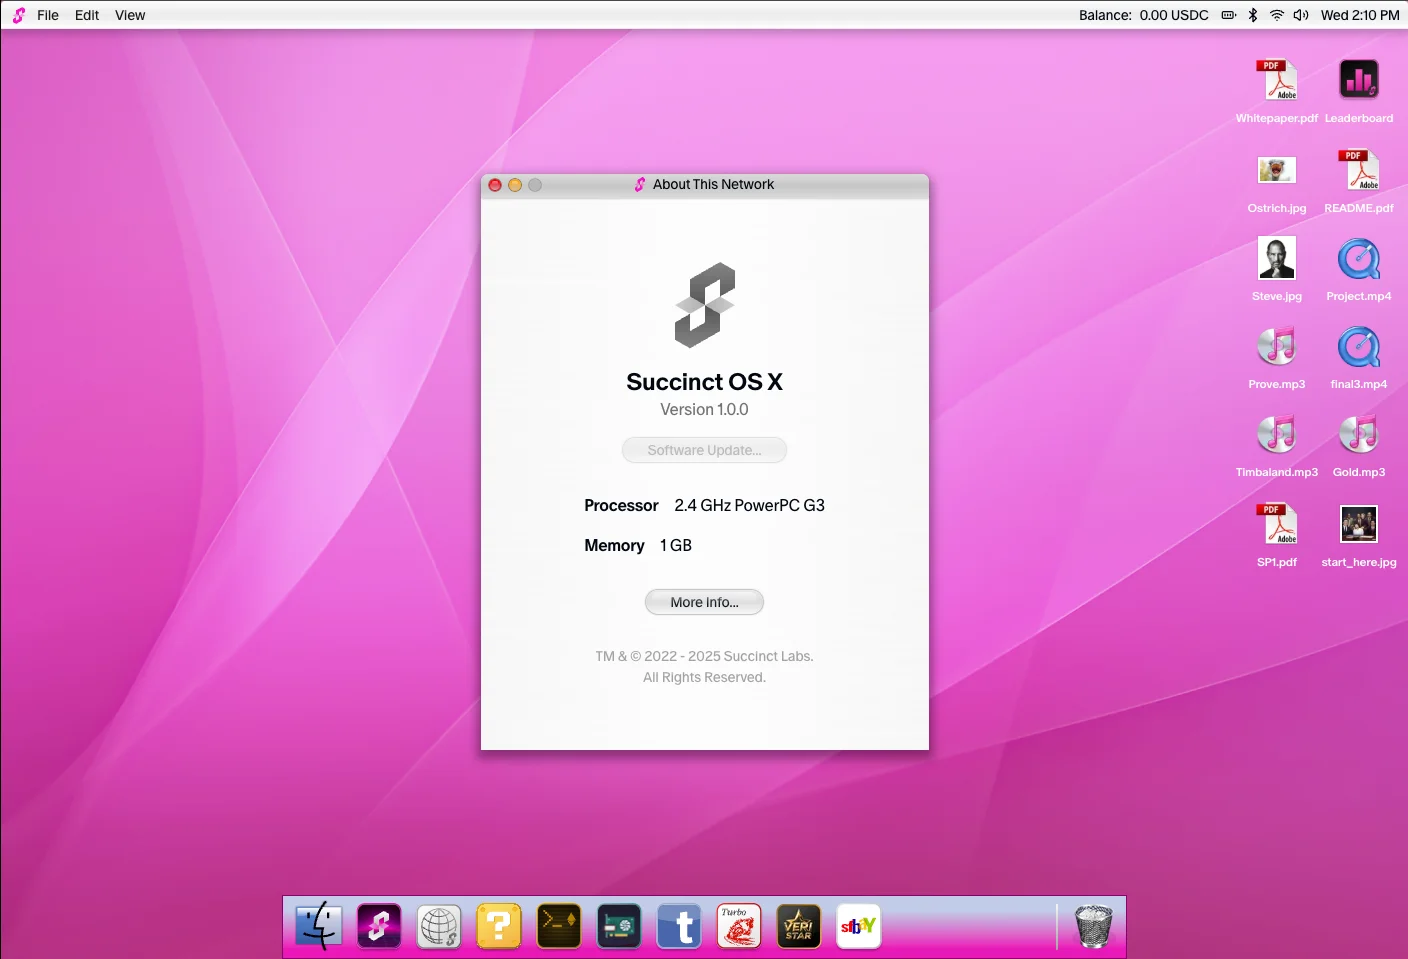Open the blue letter t dock app

(679, 926)
